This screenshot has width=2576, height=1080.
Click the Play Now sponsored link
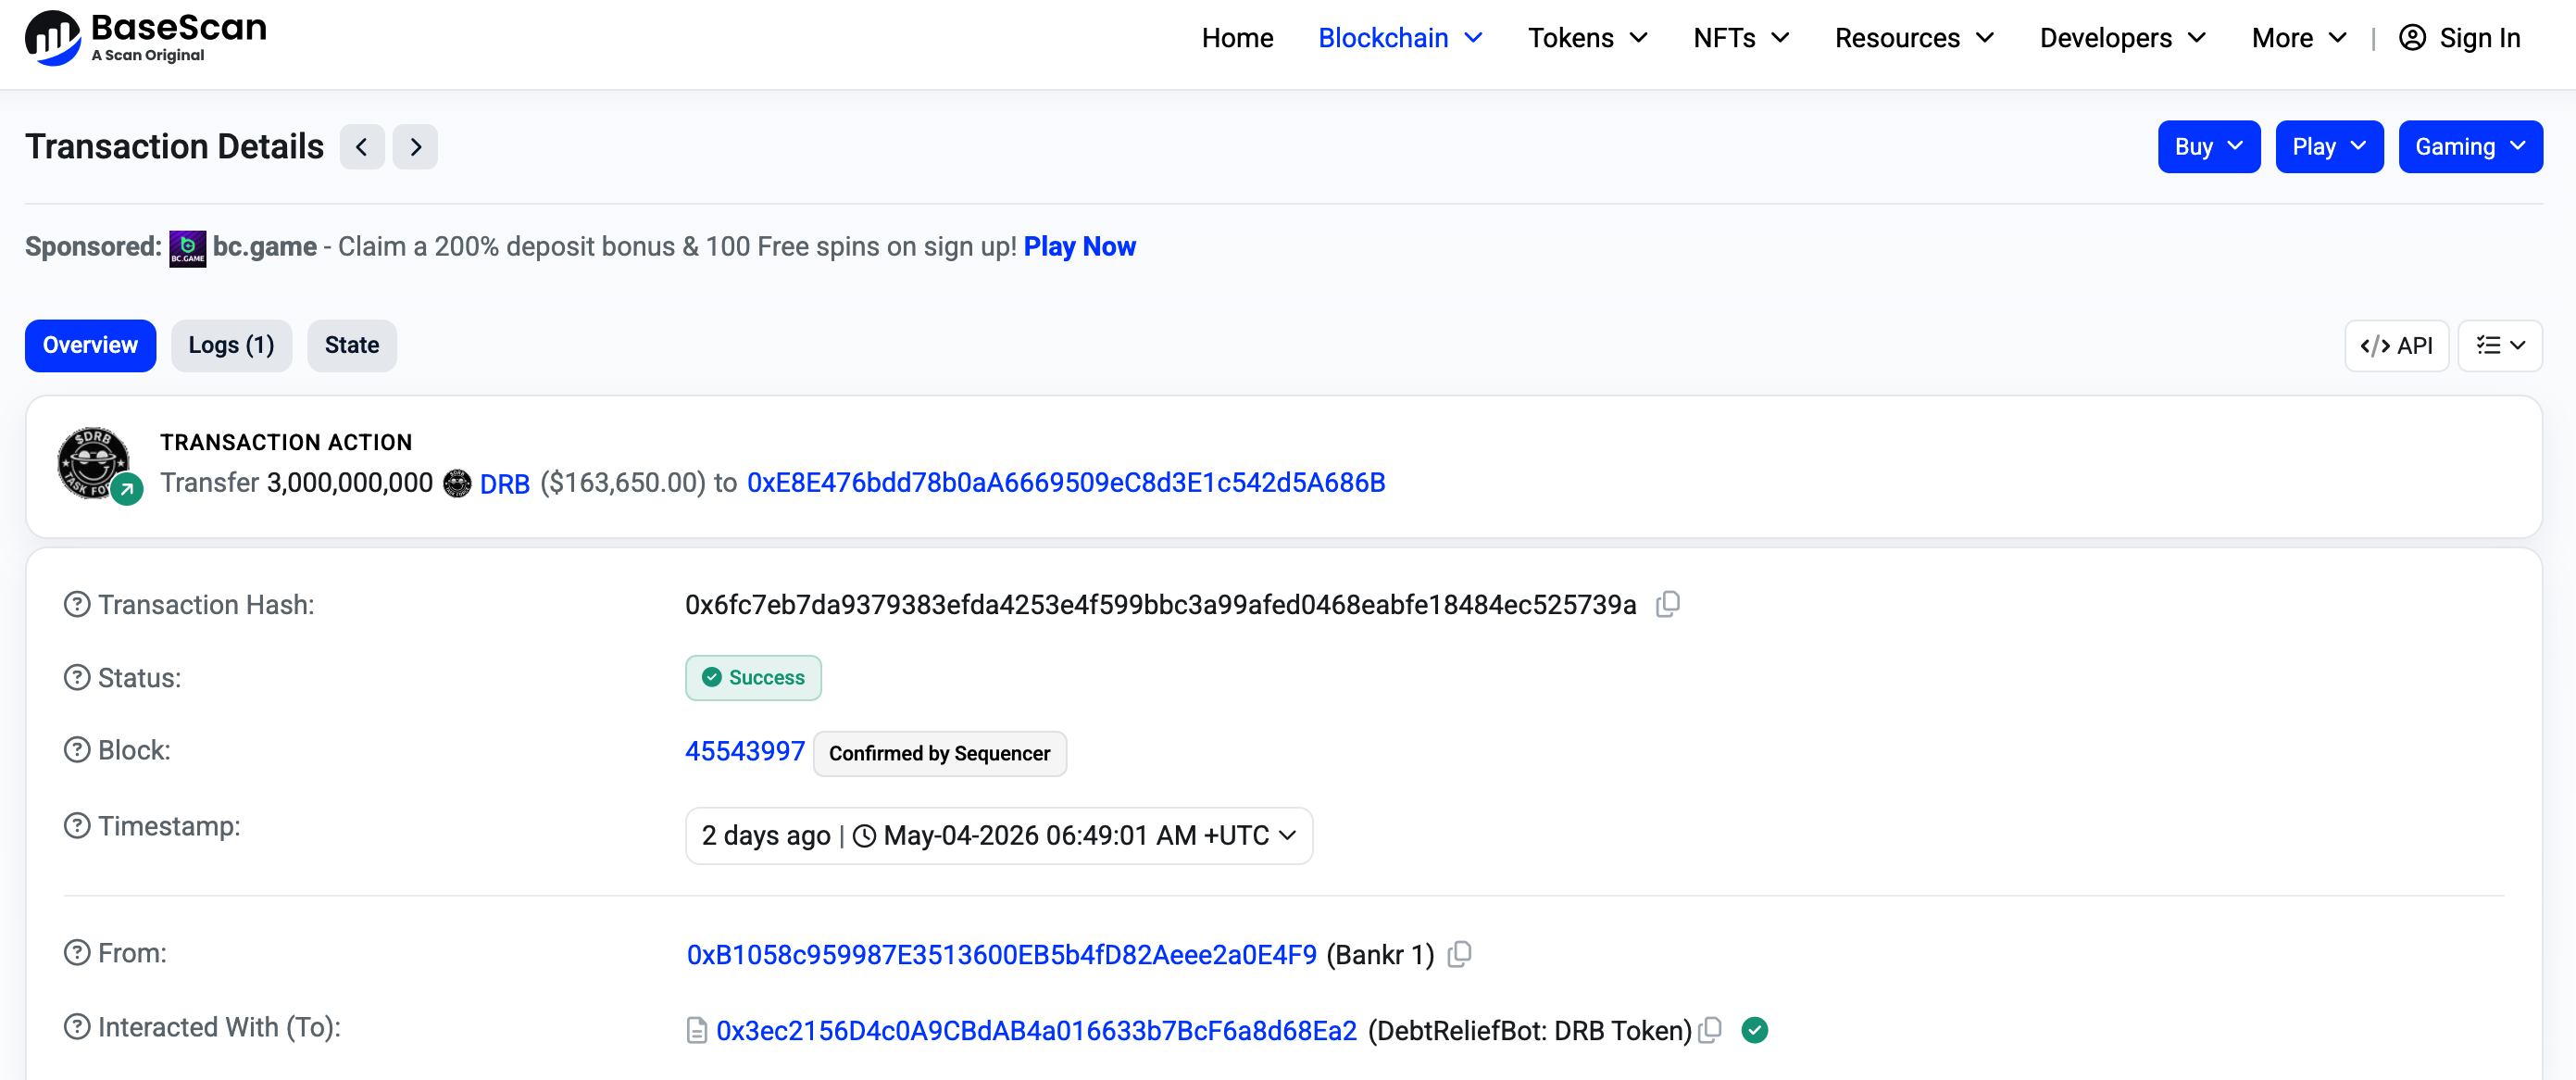tap(1079, 246)
